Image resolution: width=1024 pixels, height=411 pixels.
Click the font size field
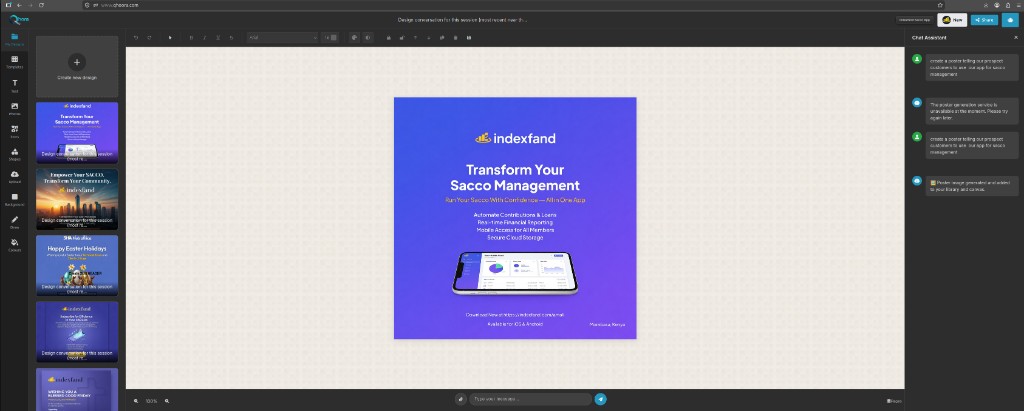(330, 38)
